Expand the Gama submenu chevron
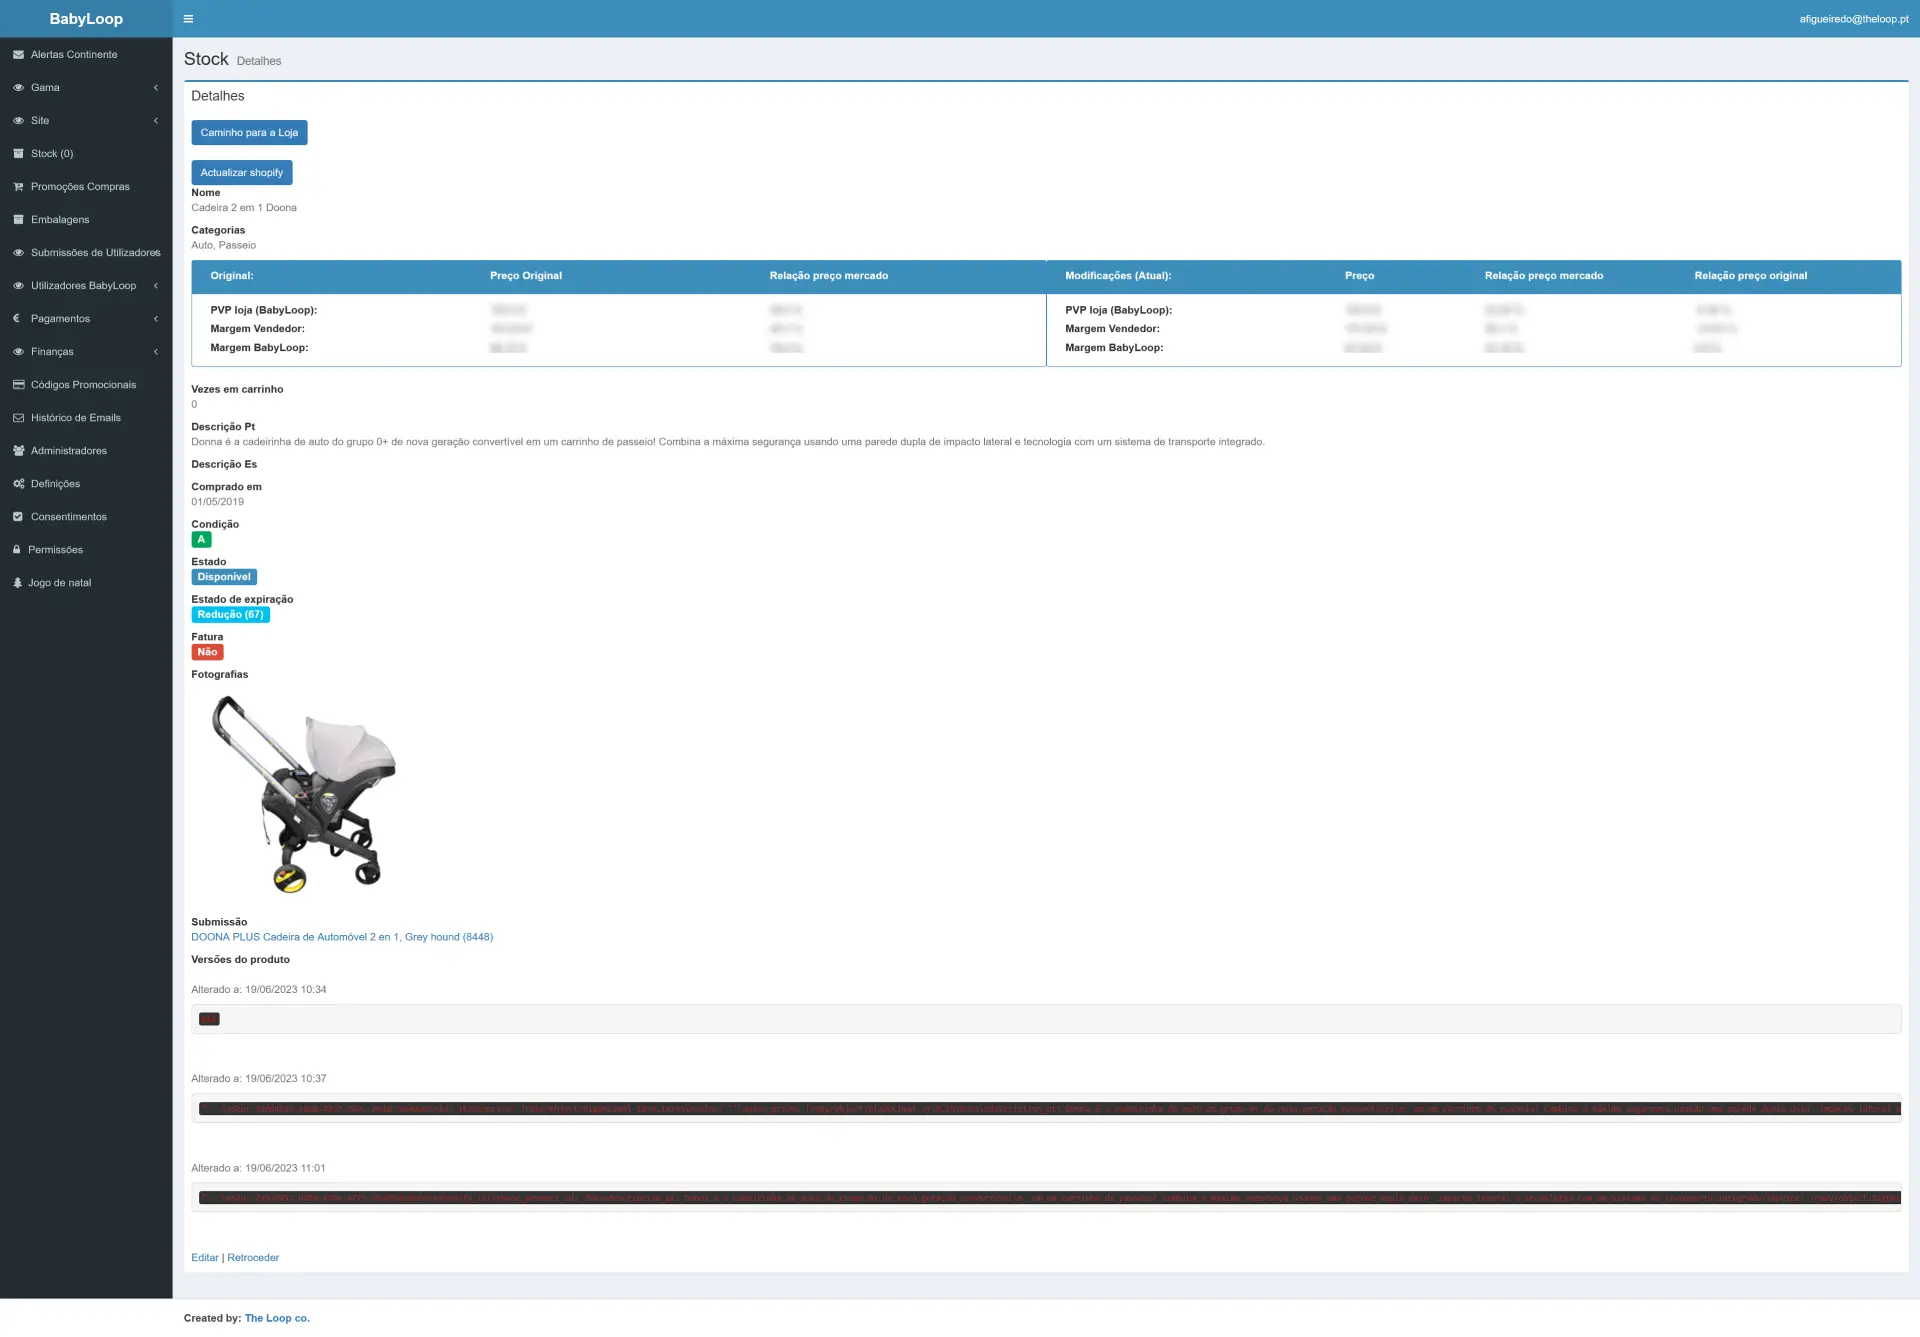Image resolution: width=1920 pixels, height=1337 pixels. click(x=156, y=88)
